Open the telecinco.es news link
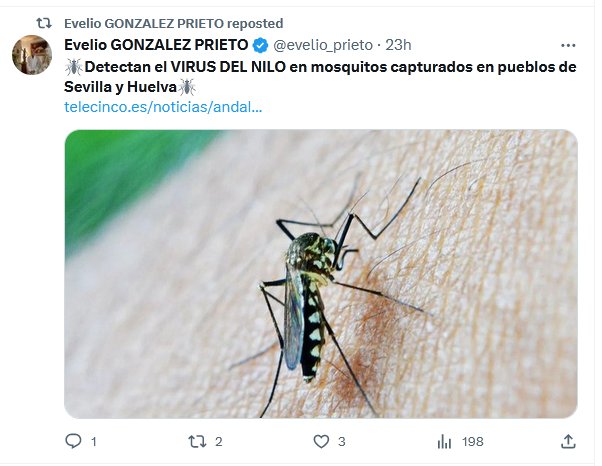This screenshot has width=602, height=466. [163, 106]
